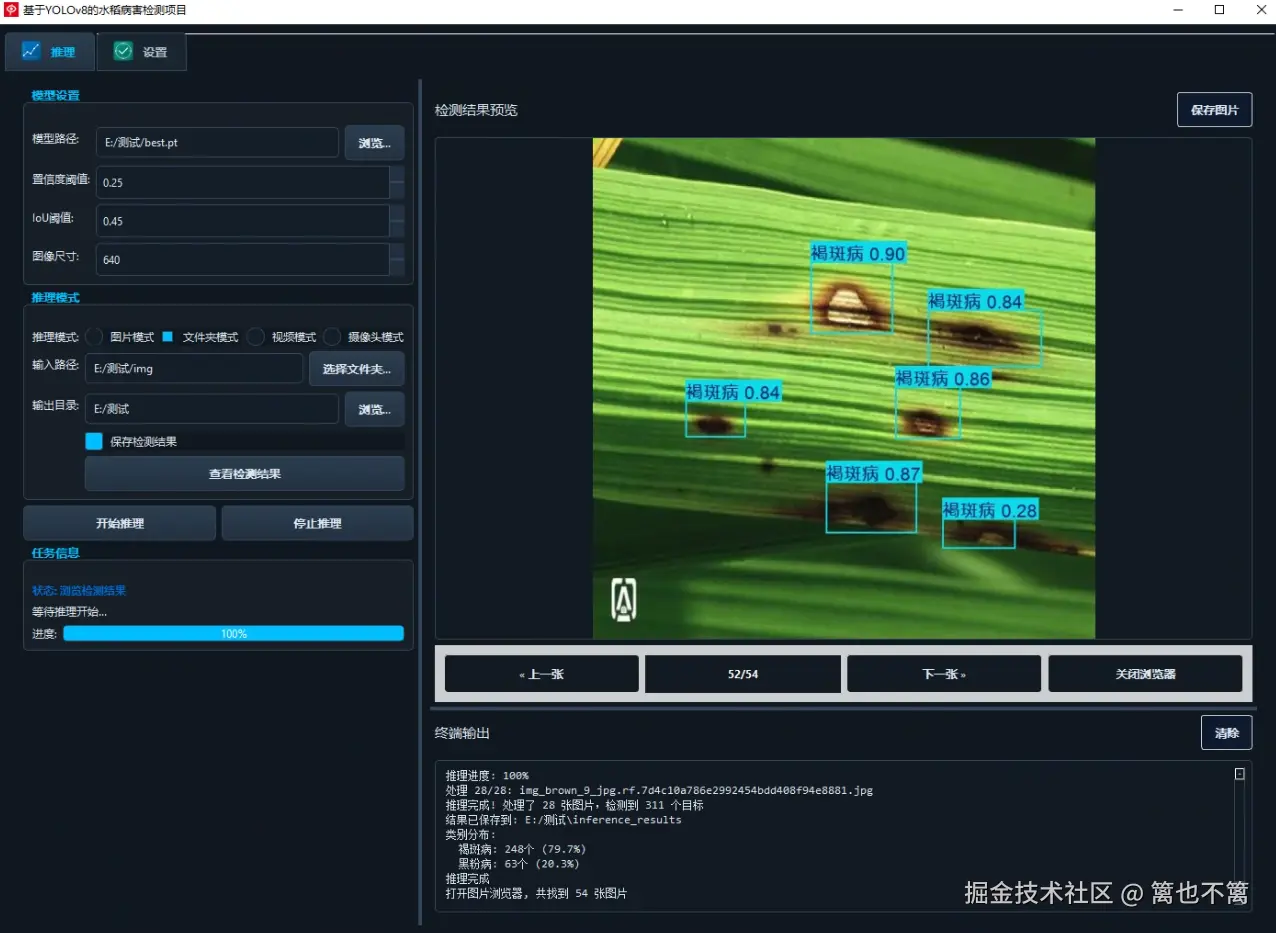Click the 状态: 浏览检测结果 status text
The width and height of the screenshot is (1276, 933).
pos(79,591)
